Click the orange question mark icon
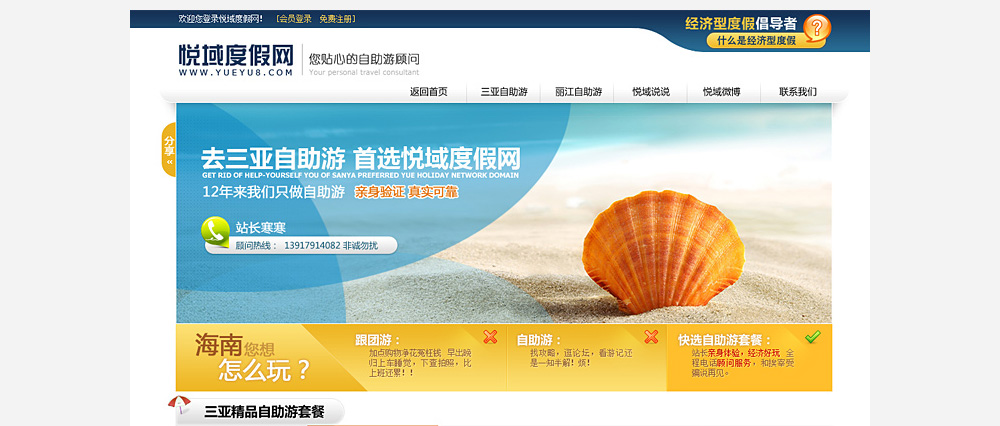Screen dimensions: 1000x426 pos(816,27)
